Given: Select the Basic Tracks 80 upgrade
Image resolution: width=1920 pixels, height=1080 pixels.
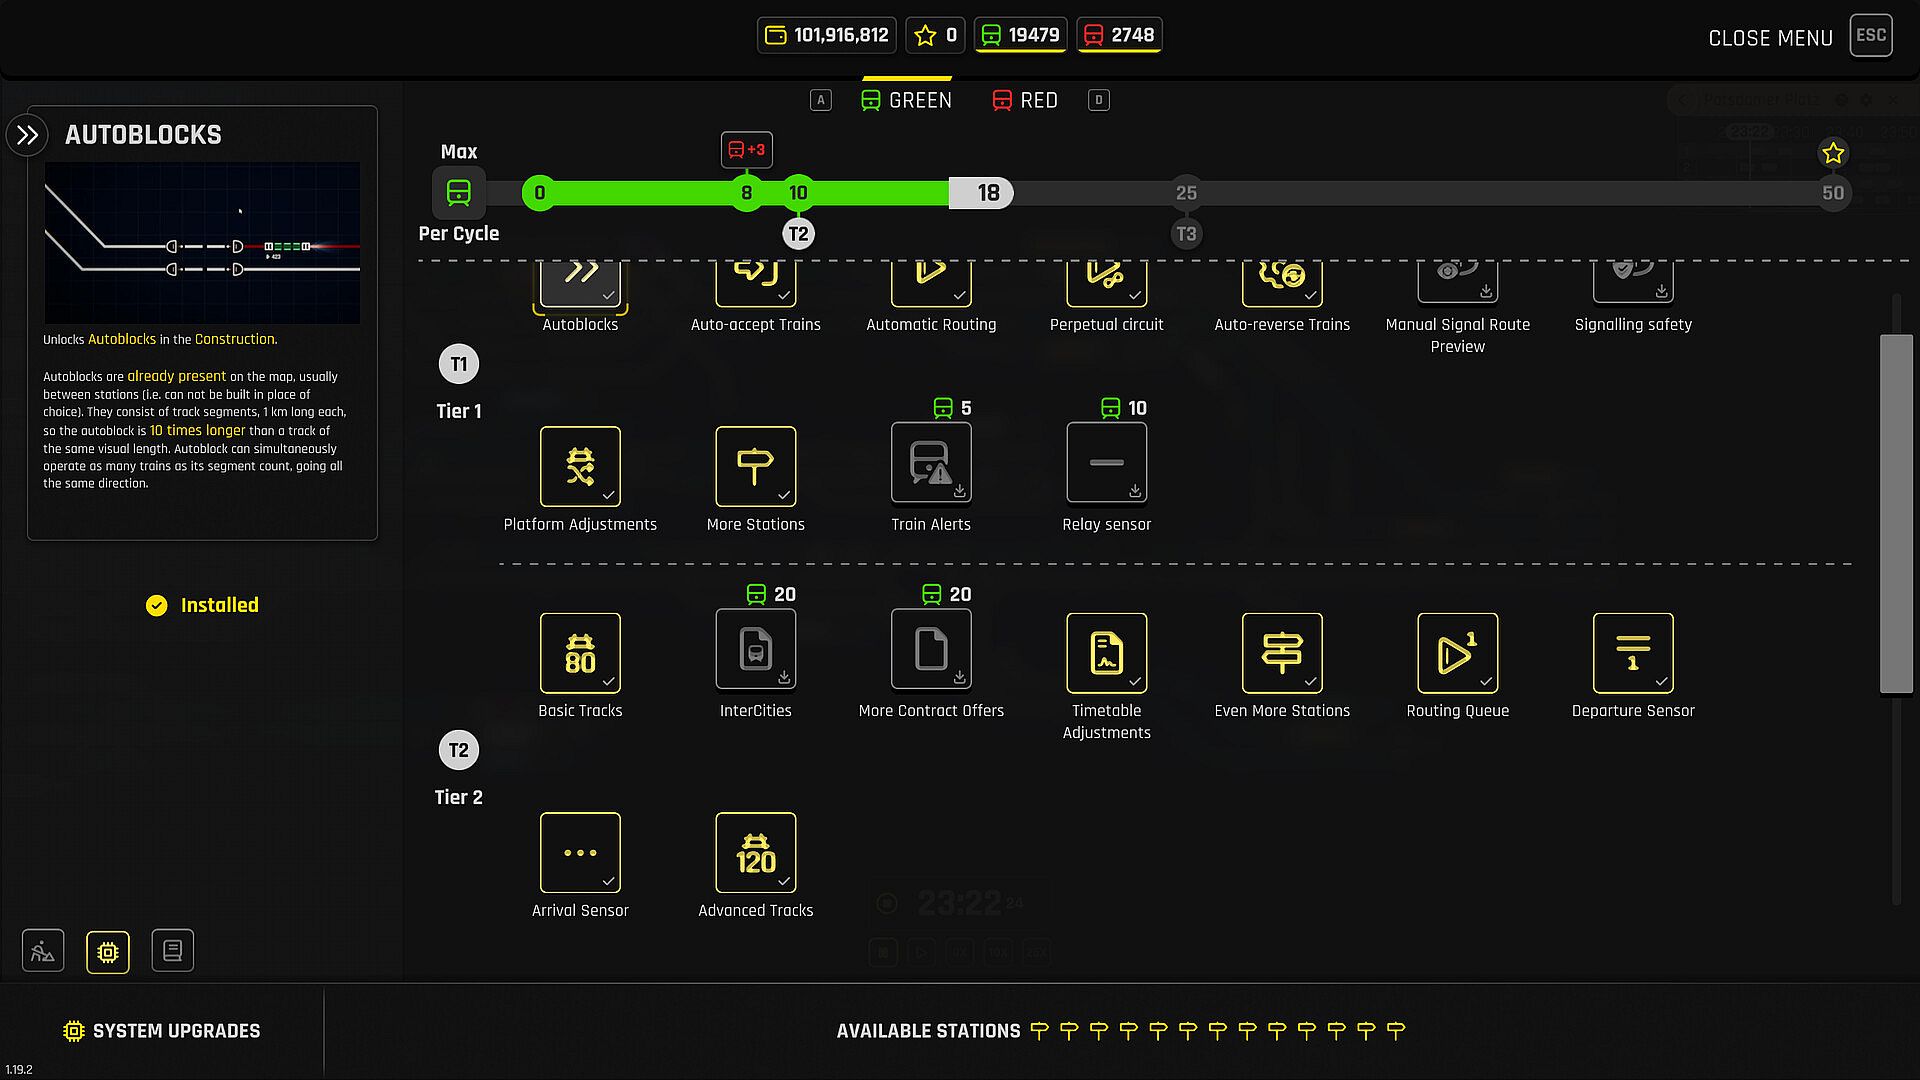Looking at the screenshot, I should [x=580, y=653].
